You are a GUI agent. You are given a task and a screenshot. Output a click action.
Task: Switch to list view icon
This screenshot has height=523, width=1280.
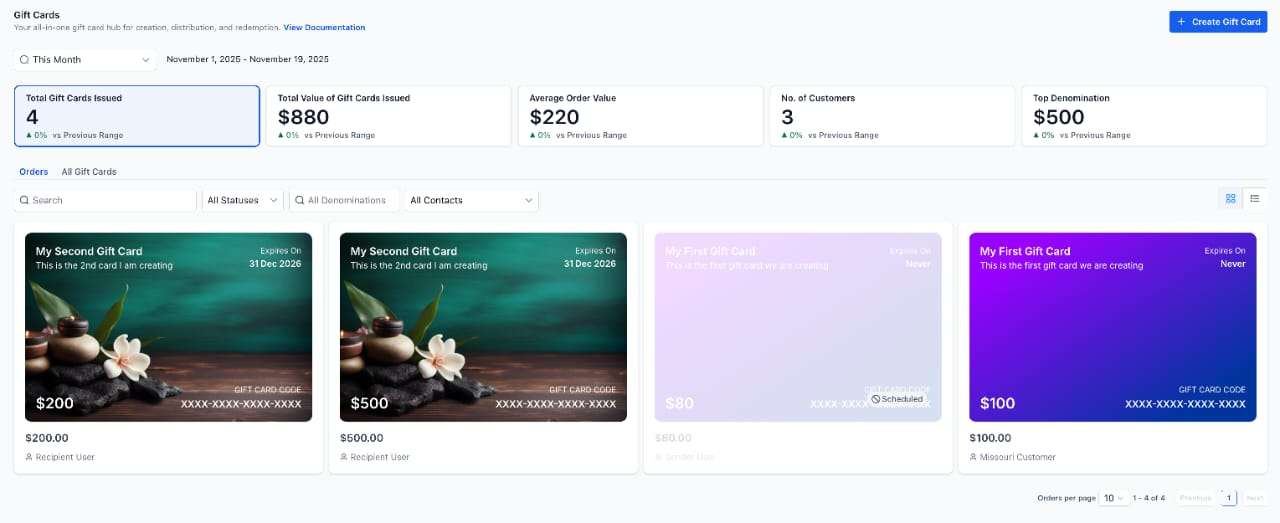[x=1255, y=198]
